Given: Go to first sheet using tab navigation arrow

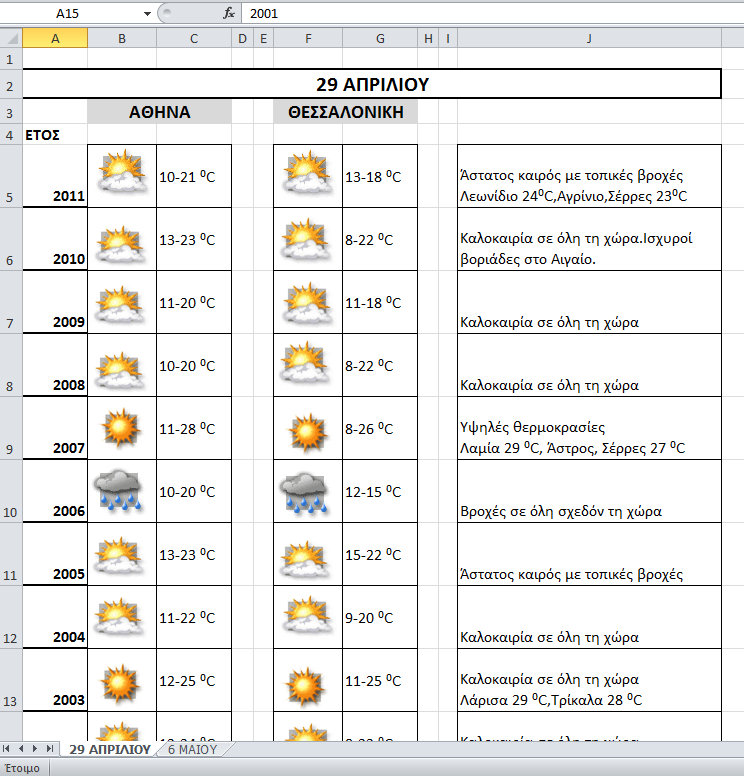Looking at the screenshot, I should tap(8, 748).
